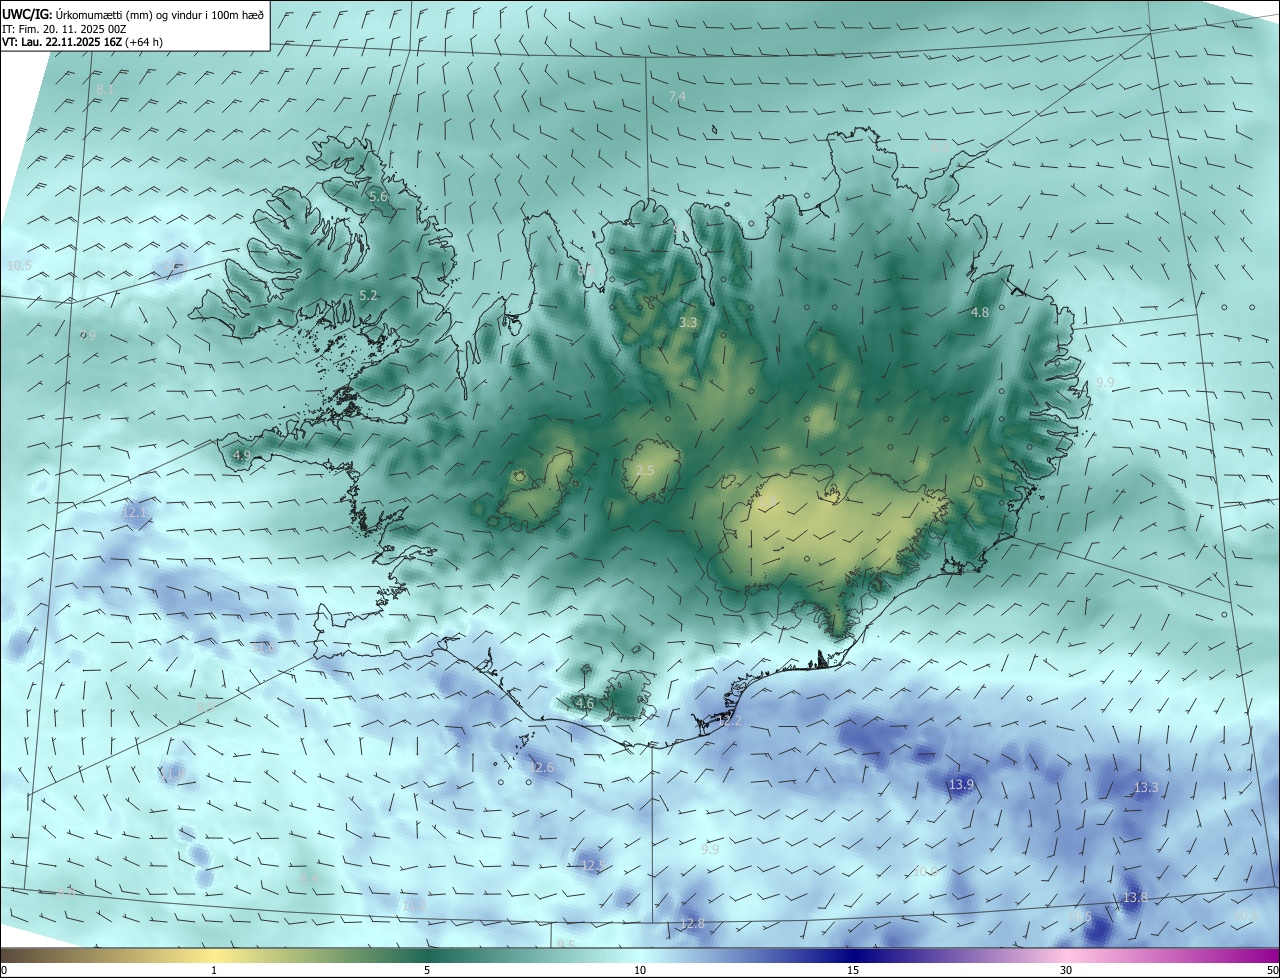This screenshot has height=978, width=1280.
Task: Click the 5.2 value label
Action: coord(368,296)
